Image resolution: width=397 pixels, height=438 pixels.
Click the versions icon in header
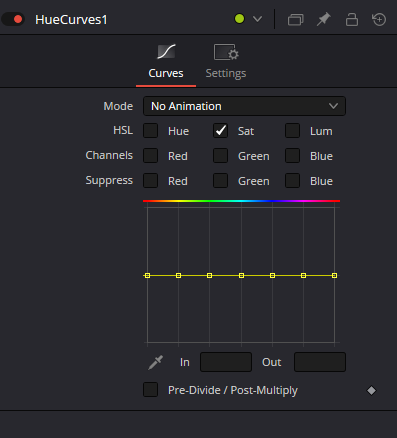coord(295,19)
